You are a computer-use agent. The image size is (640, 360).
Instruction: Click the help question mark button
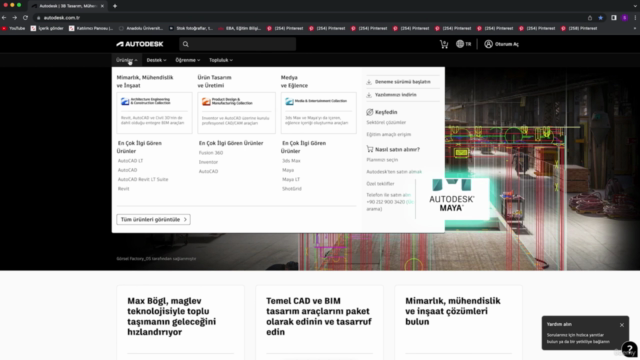(630, 349)
